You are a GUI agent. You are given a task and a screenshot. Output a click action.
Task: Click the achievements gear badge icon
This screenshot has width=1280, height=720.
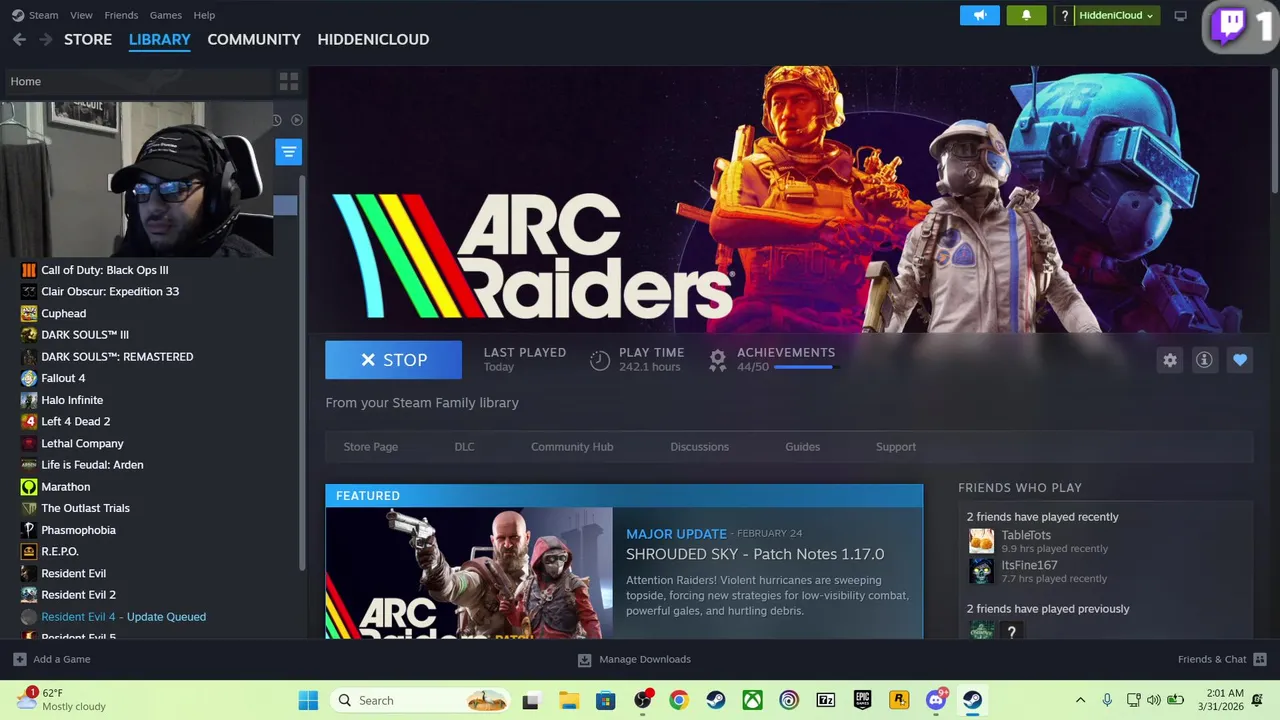(718, 360)
